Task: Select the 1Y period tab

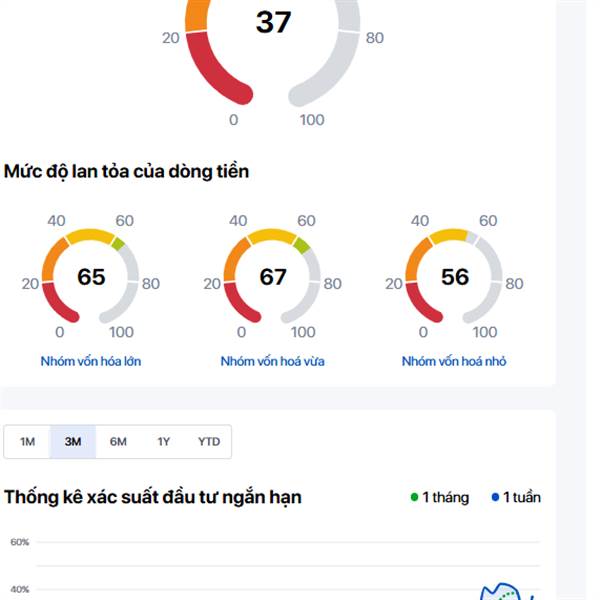Action: [x=163, y=442]
